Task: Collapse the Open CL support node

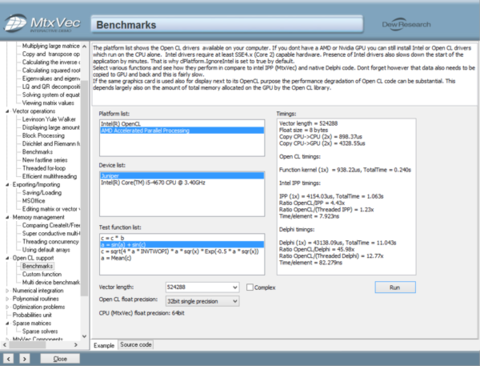Action: click(7, 258)
